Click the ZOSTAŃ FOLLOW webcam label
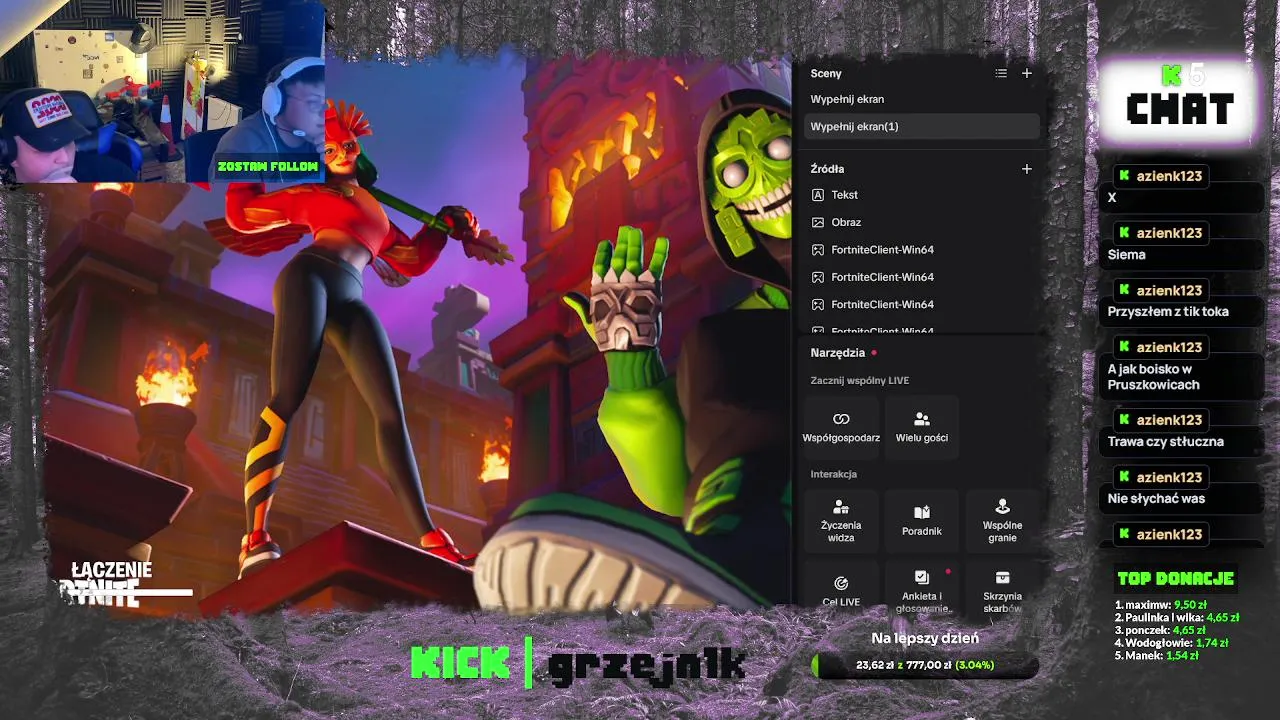This screenshot has height=720, width=1280. point(267,166)
